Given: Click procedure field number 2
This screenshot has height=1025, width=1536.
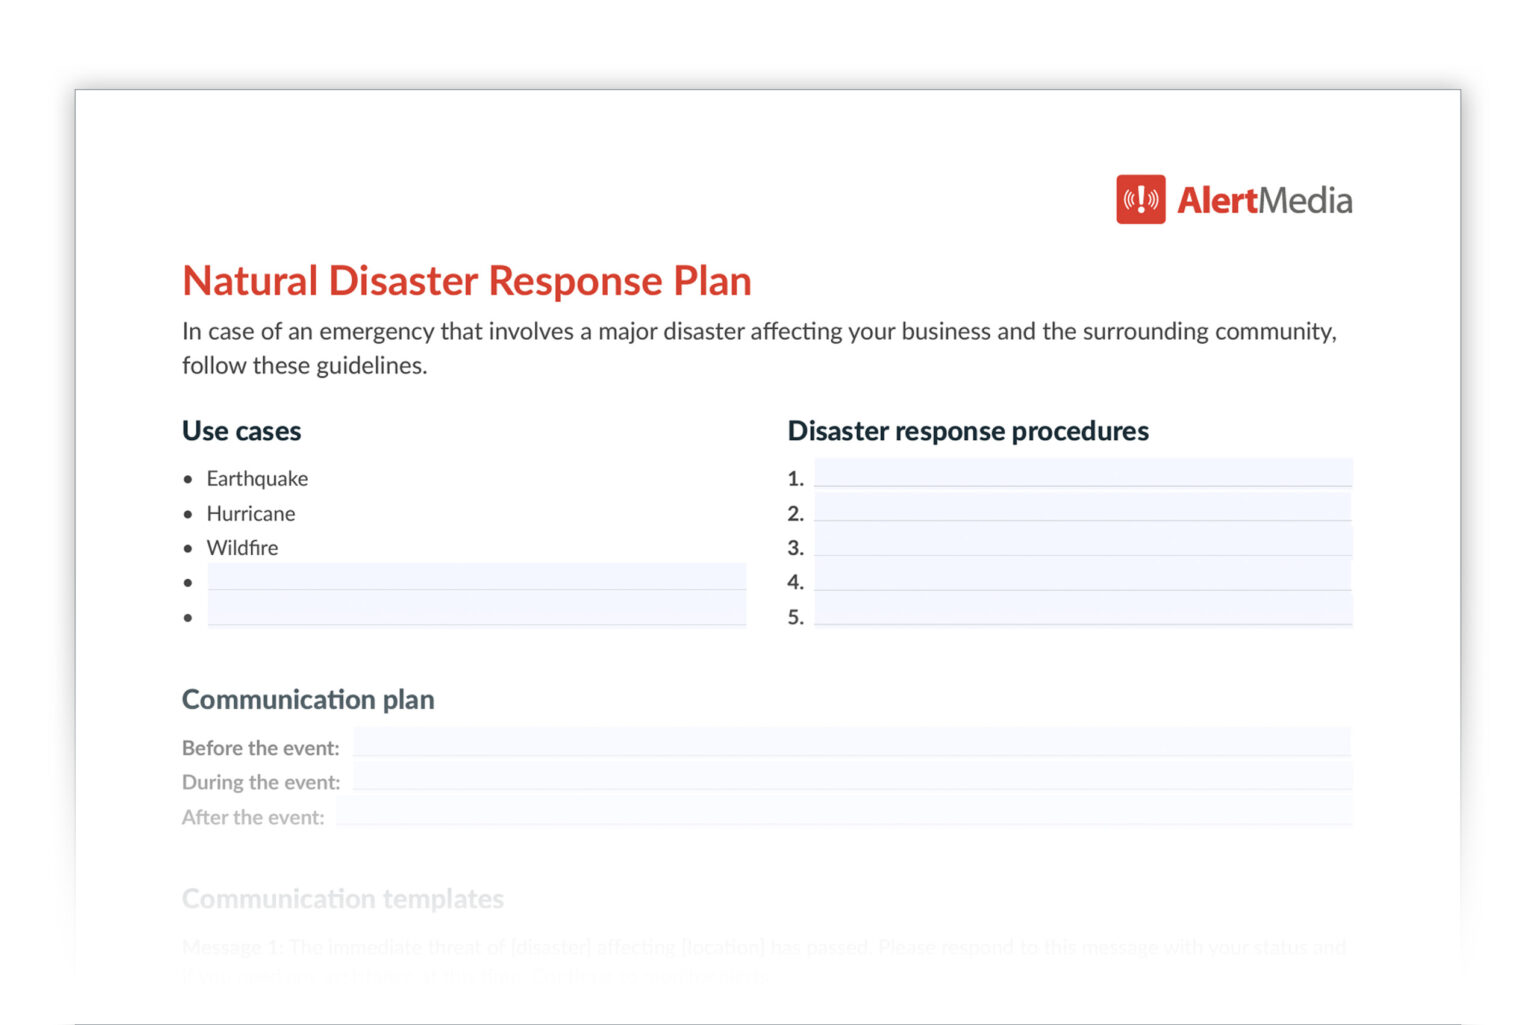Looking at the screenshot, I should click(1083, 507).
